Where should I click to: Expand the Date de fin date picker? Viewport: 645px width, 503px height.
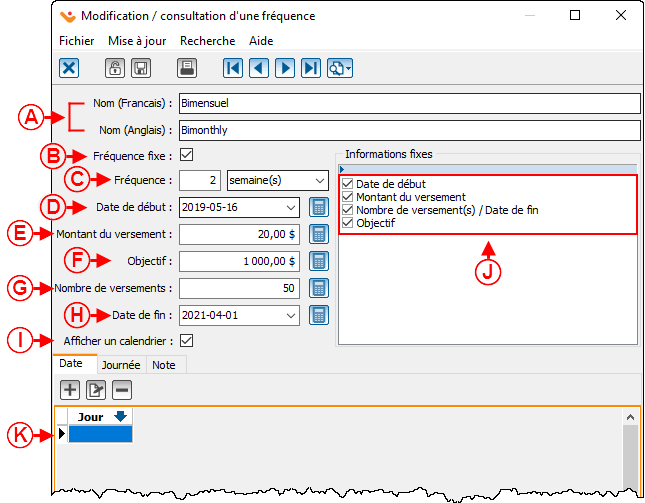point(289,315)
